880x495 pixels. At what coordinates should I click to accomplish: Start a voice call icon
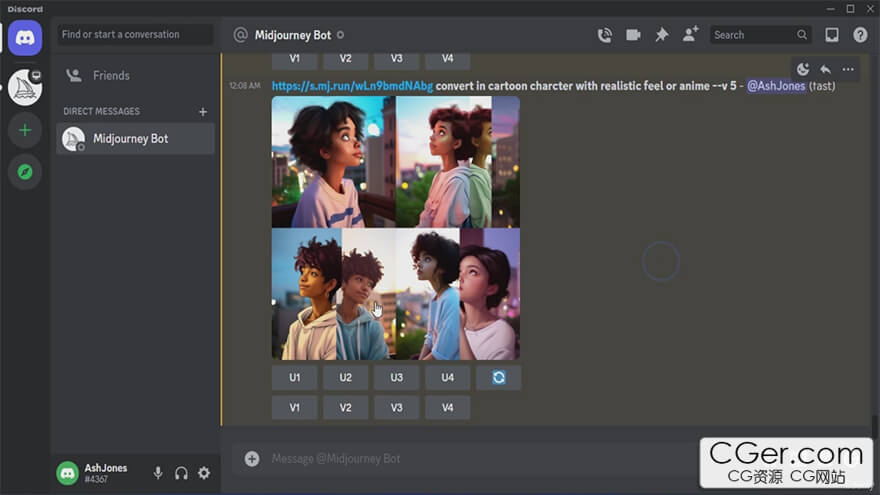(604, 35)
